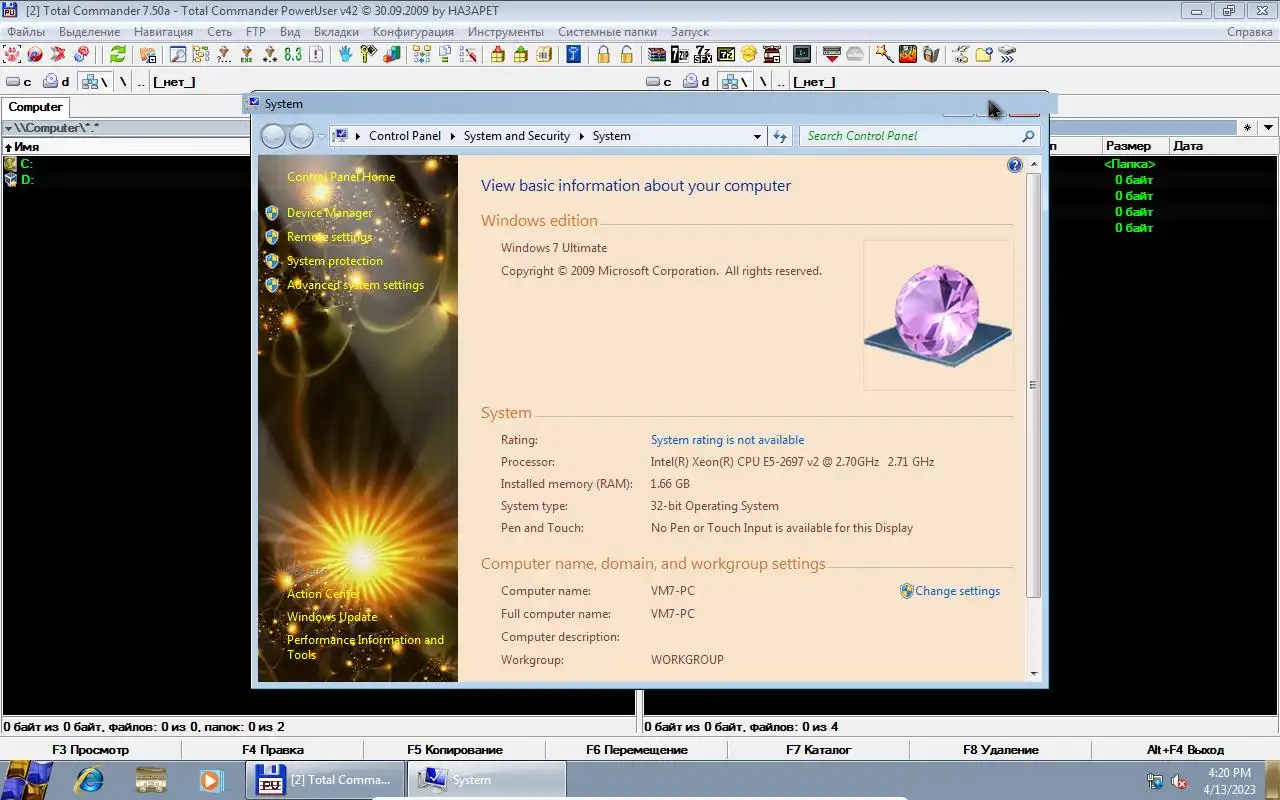Image resolution: width=1280 pixels, height=800 pixels.
Task: Click System rating is not available link
Action: coord(727,440)
